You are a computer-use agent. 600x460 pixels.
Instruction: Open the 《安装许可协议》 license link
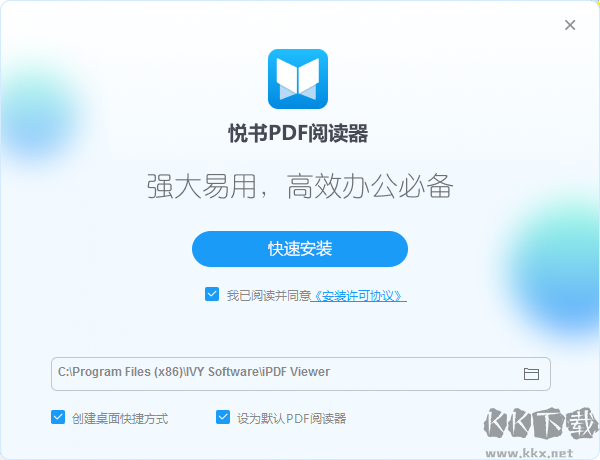(358, 295)
